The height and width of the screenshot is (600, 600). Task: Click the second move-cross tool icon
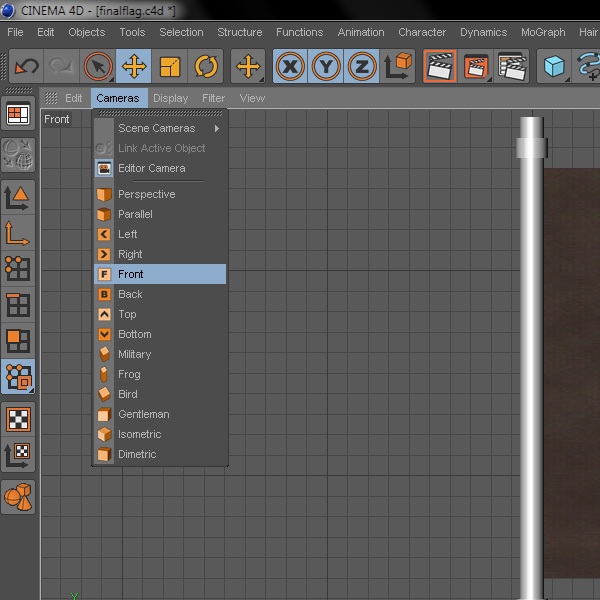[x=248, y=66]
